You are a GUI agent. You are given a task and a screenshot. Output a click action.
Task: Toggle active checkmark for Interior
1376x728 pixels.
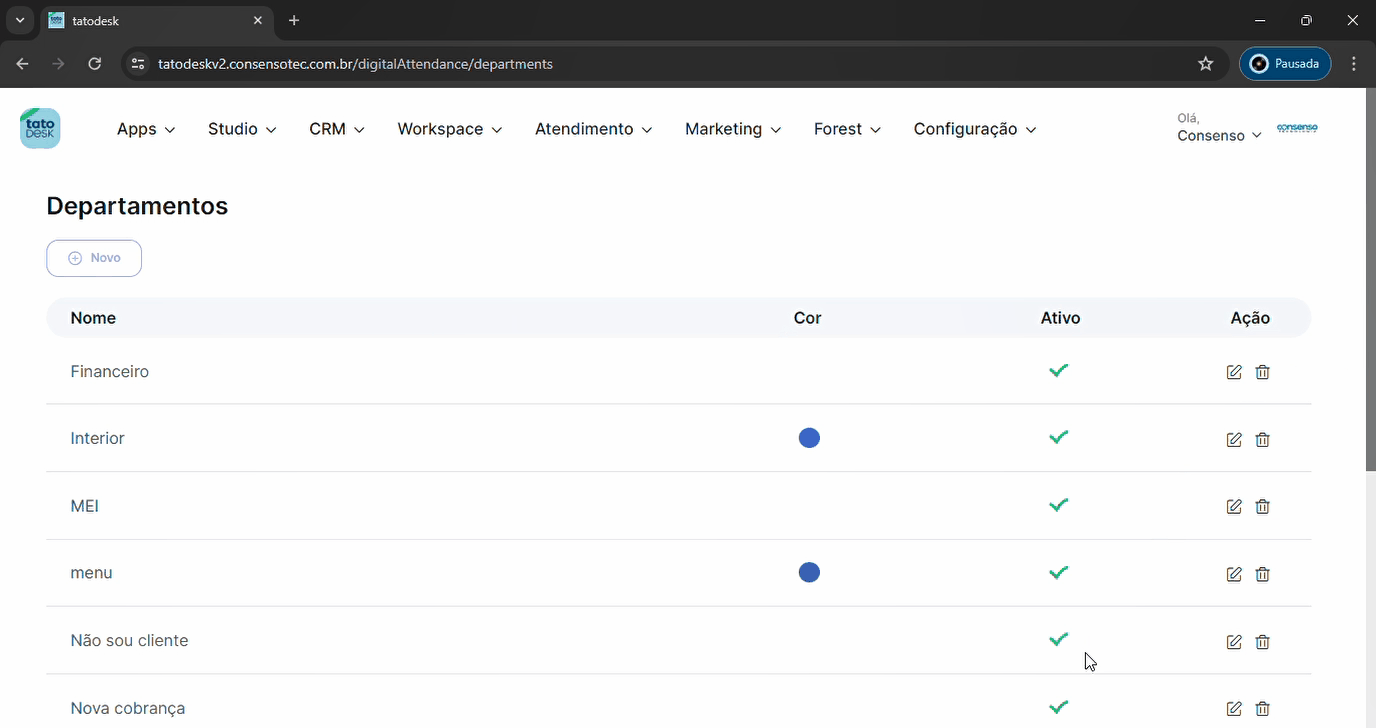[1059, 438]
